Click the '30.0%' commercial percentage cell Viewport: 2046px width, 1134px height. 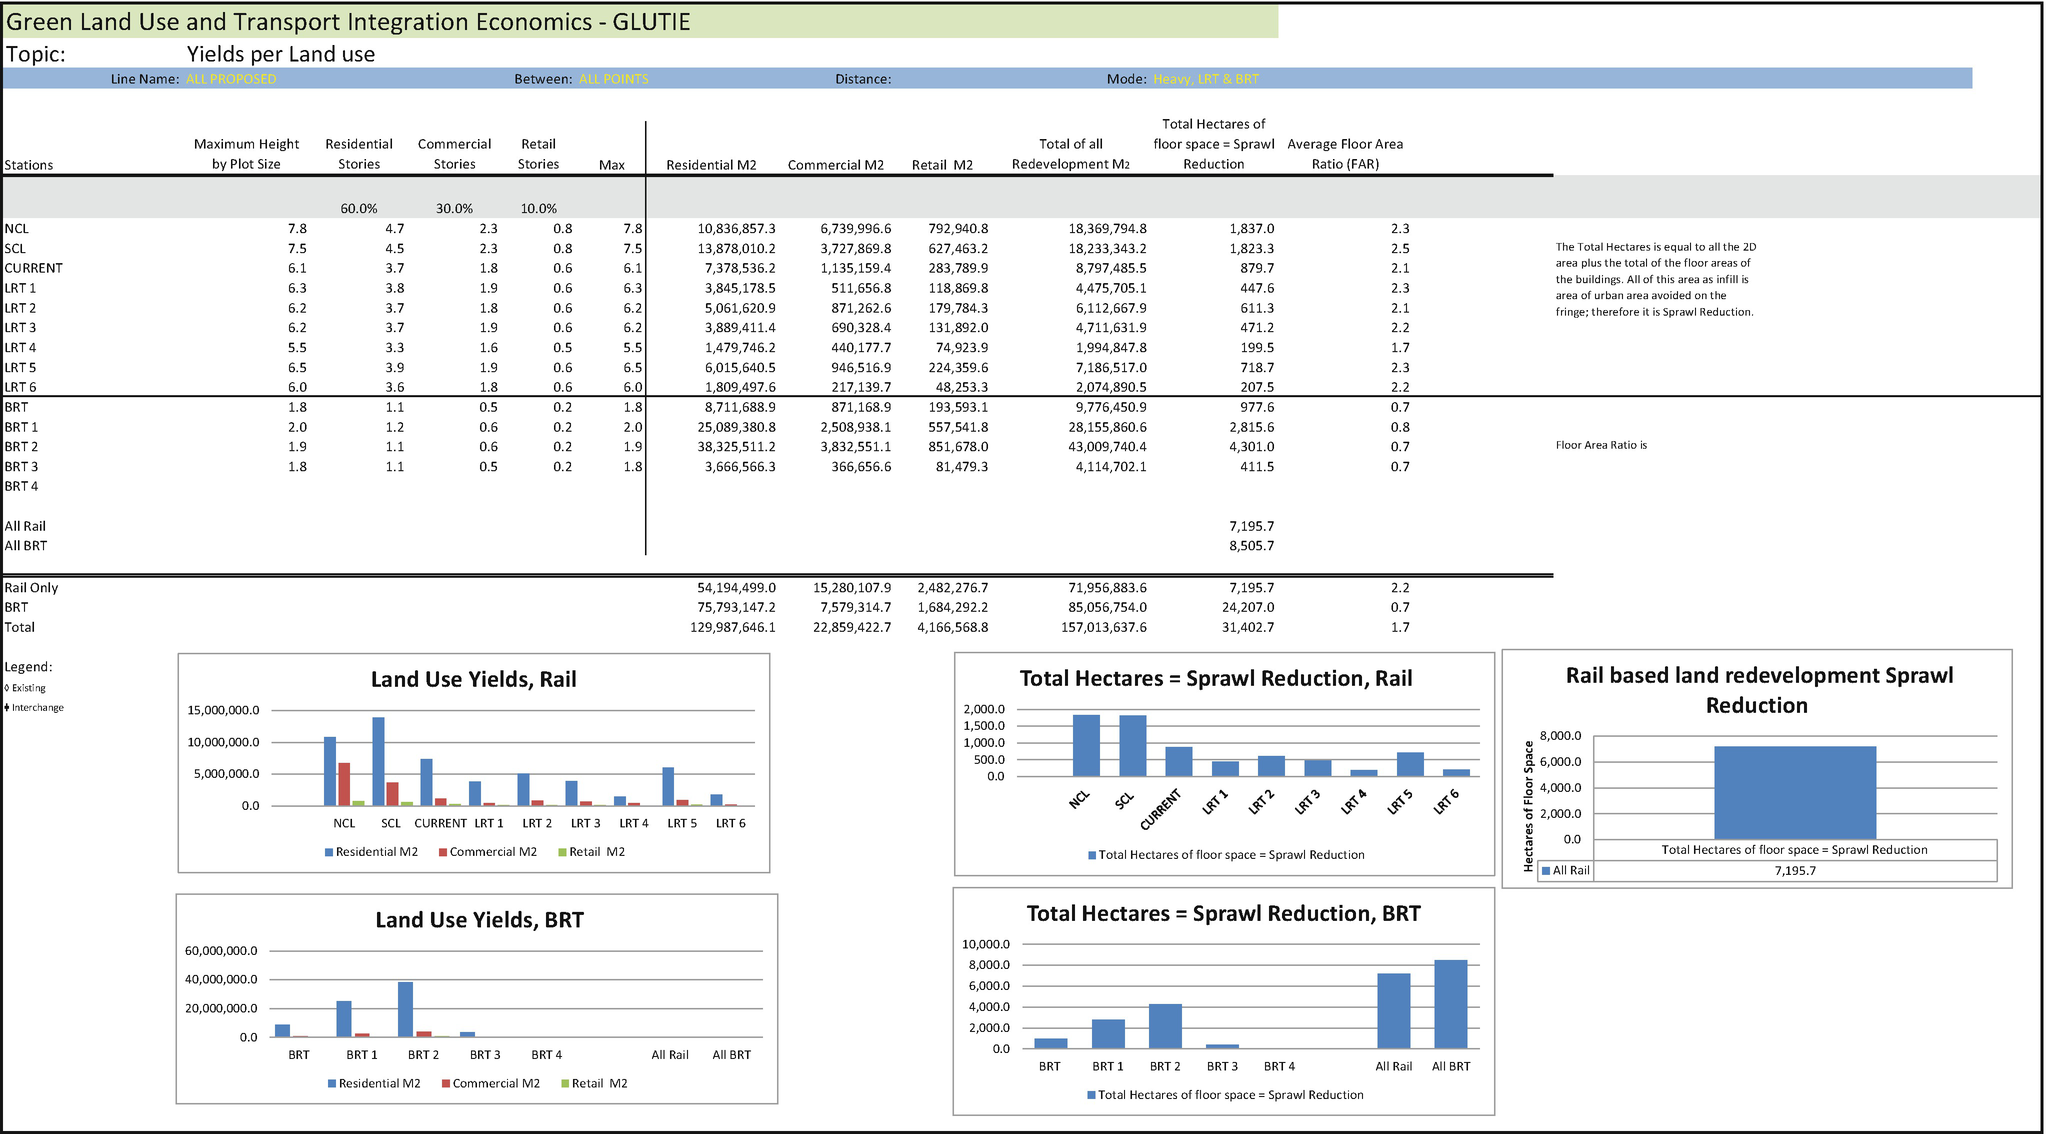[454, 209]
